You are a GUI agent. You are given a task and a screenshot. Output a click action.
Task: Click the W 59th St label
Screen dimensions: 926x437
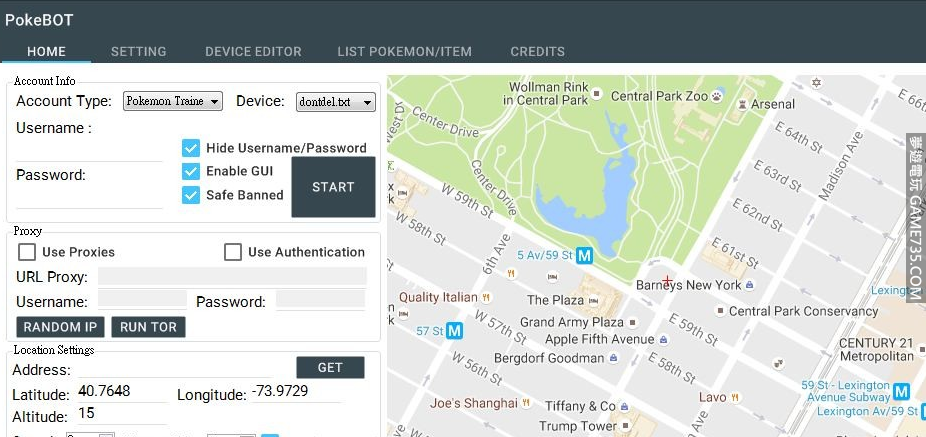(x=468, y=200)
